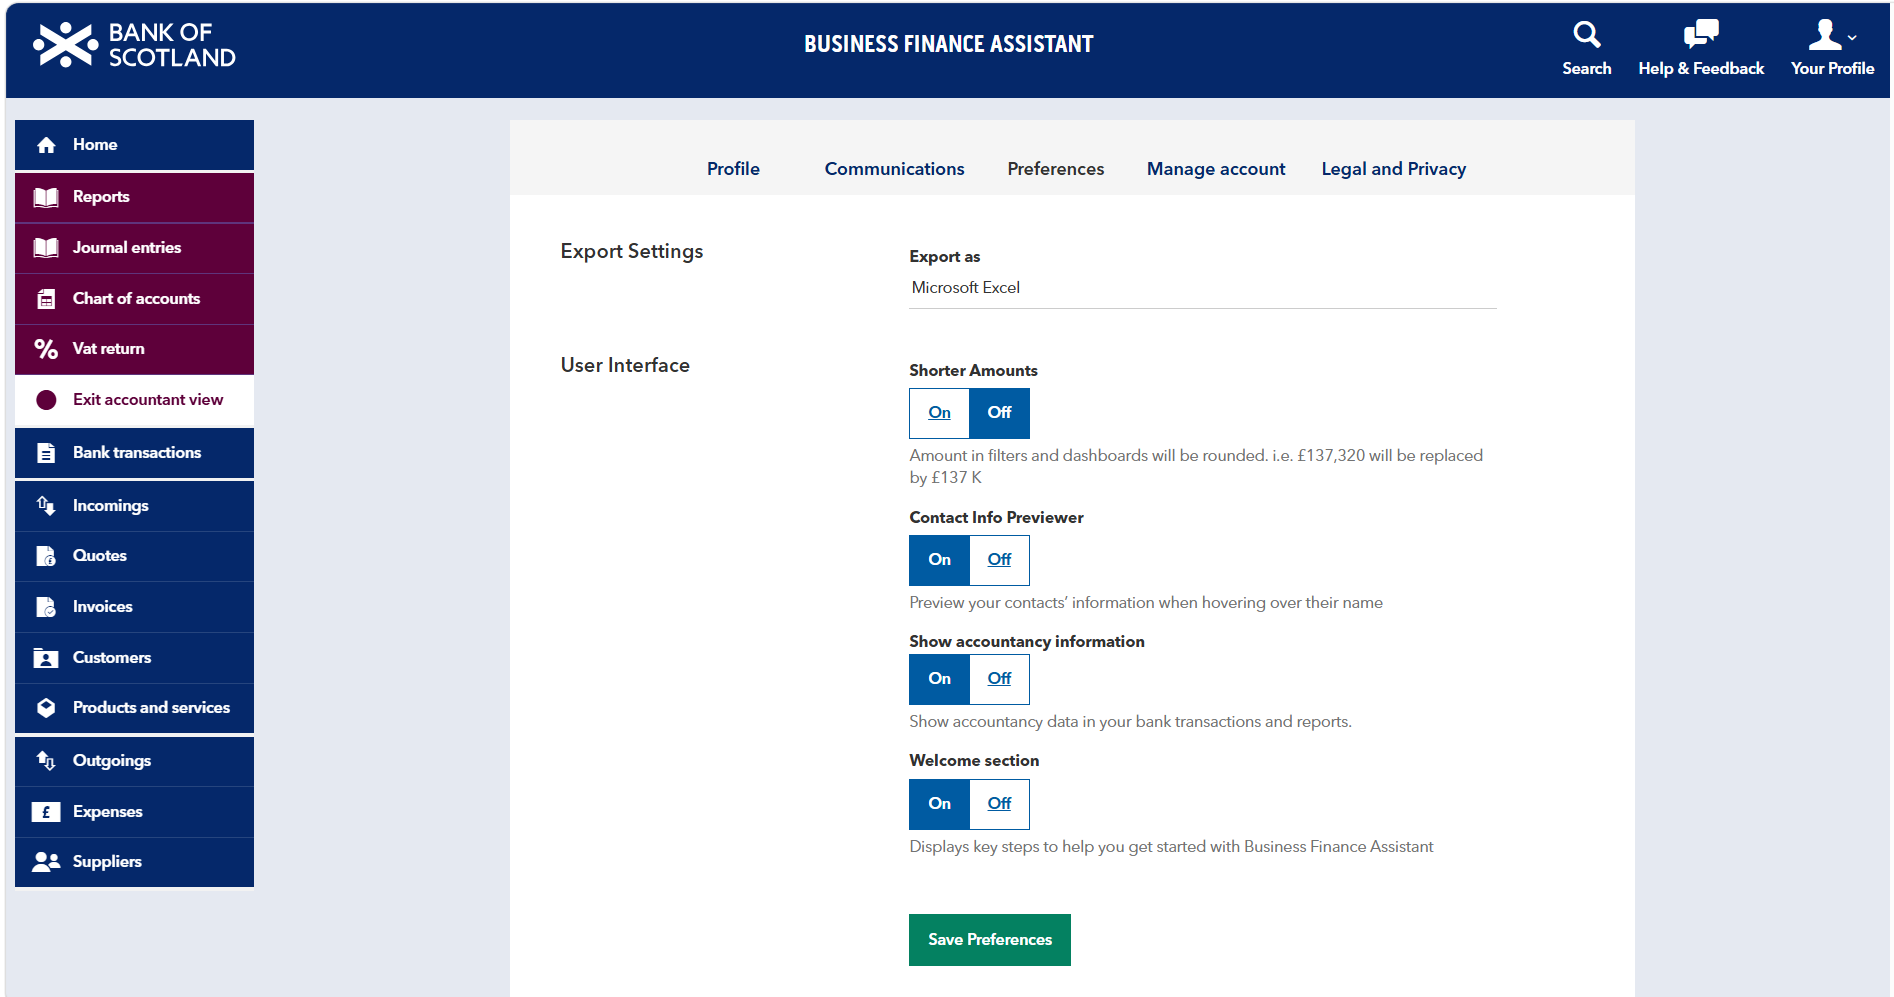This screenshot has height=997, width=1894.
Task: Switch to the Legal and Privacy tab
Action: tap(1393, 169)
